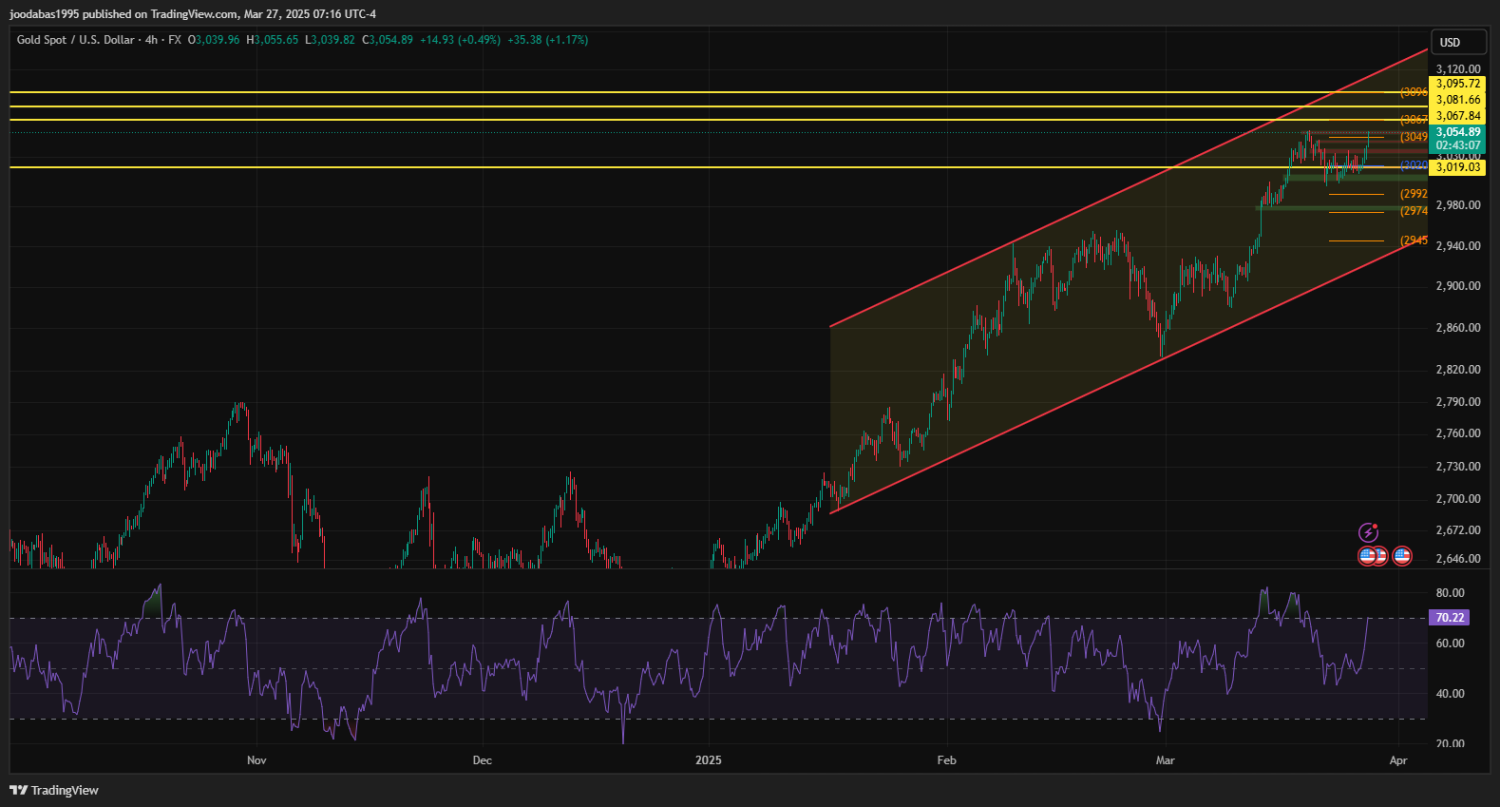Viewport: 1500px width, 807px height.
Task: Click the leftmost US flag event icon
Action: [1367, 556]
